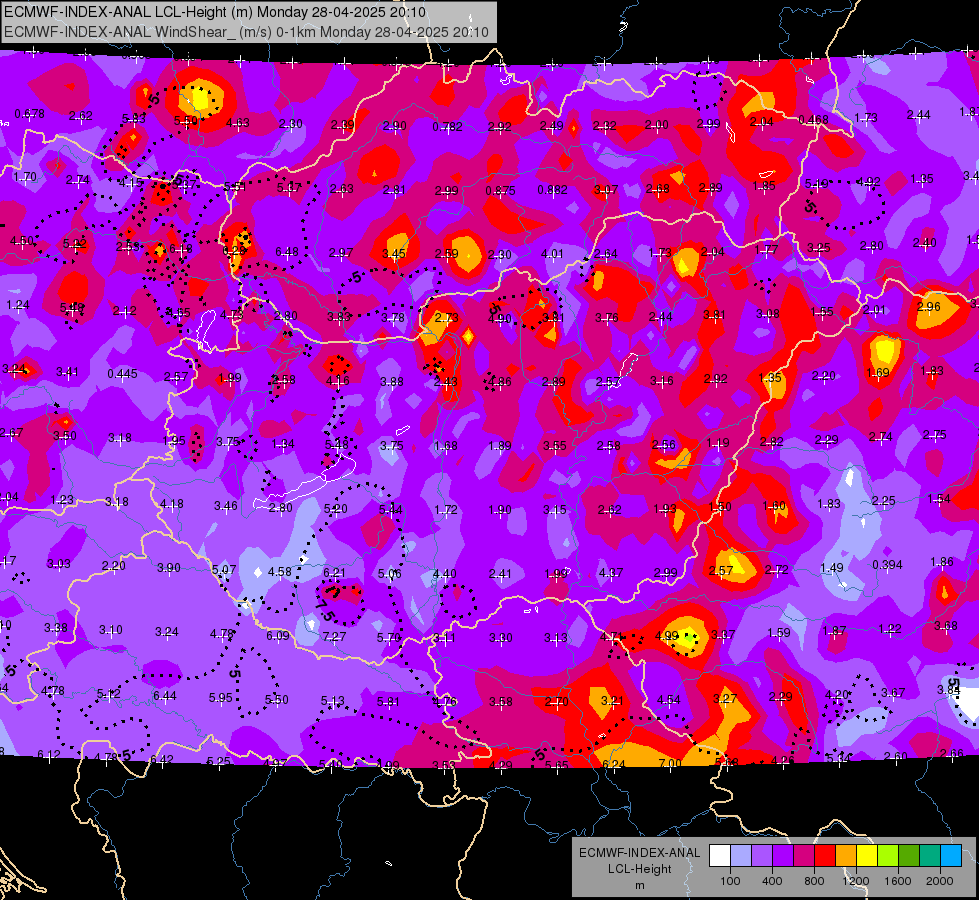Click the orange swatch in the legend colorbar
Screen dimensions: 979x900
coord(846,856)
